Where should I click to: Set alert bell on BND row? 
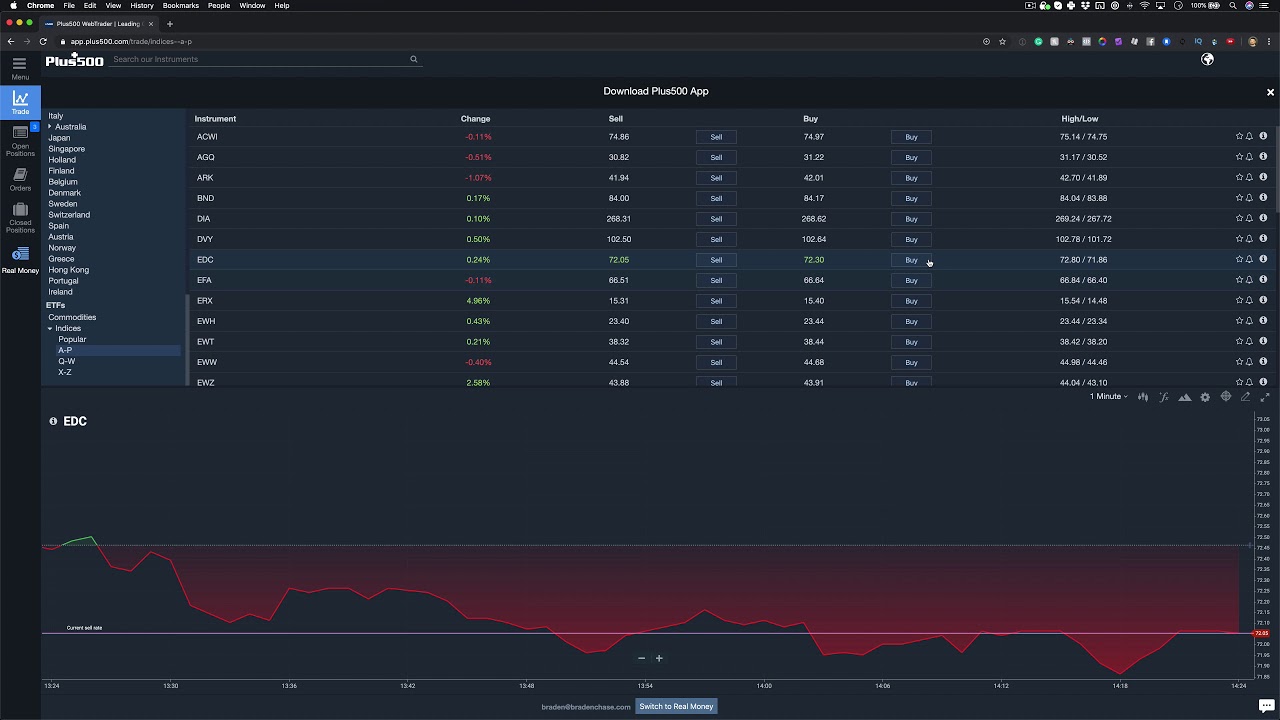click(x=1249, y=198)
